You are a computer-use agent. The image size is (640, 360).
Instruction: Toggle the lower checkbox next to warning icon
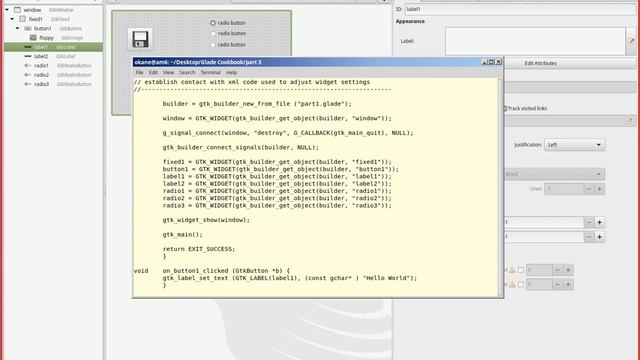point(520,284)
